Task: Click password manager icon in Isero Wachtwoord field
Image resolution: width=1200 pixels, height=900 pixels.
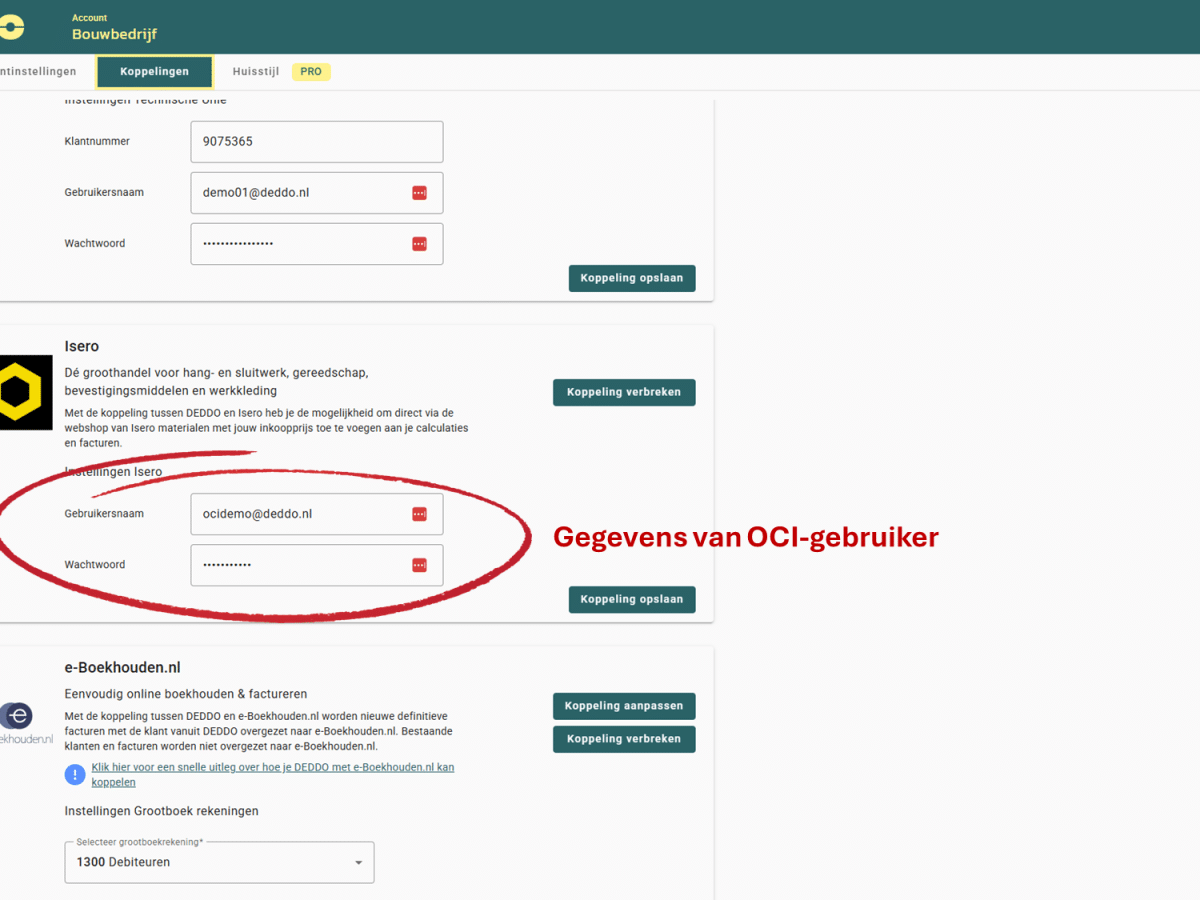Action: [x=419, y=565]
